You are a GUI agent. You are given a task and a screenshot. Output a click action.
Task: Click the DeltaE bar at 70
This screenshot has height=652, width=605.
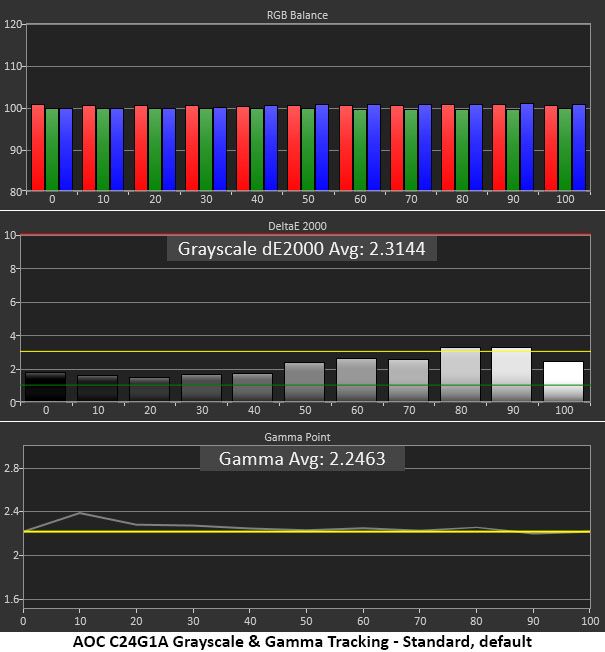click(408, 380)
